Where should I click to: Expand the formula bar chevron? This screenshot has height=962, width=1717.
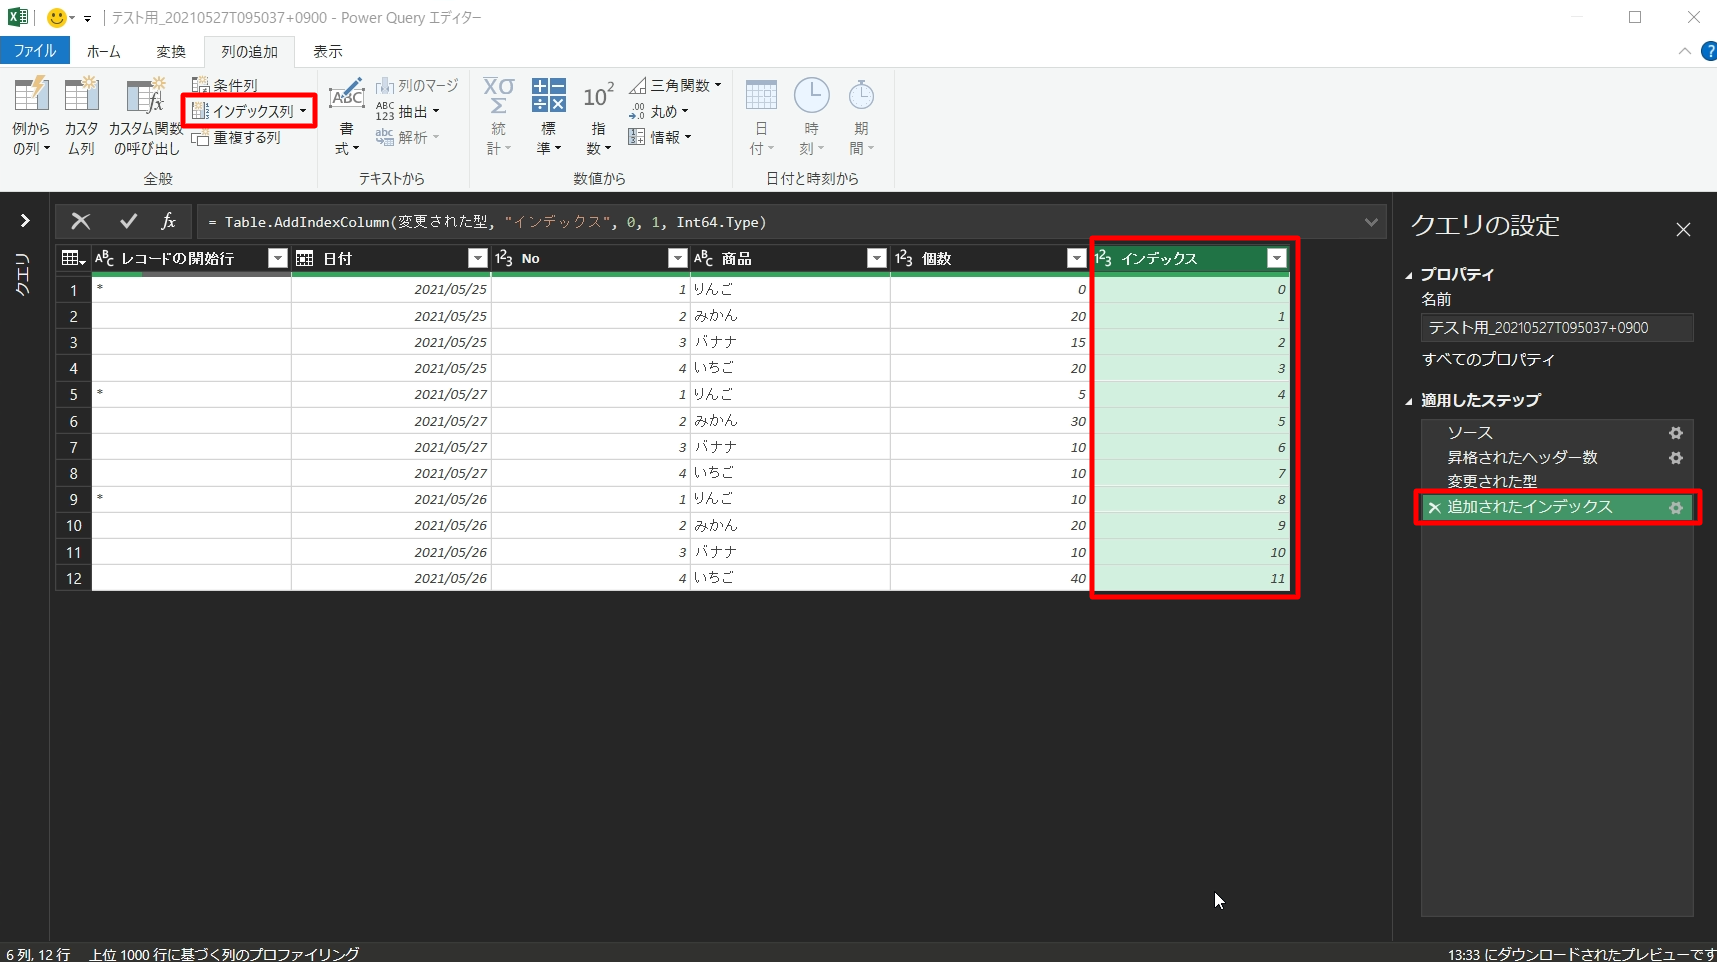[1371, 222]
